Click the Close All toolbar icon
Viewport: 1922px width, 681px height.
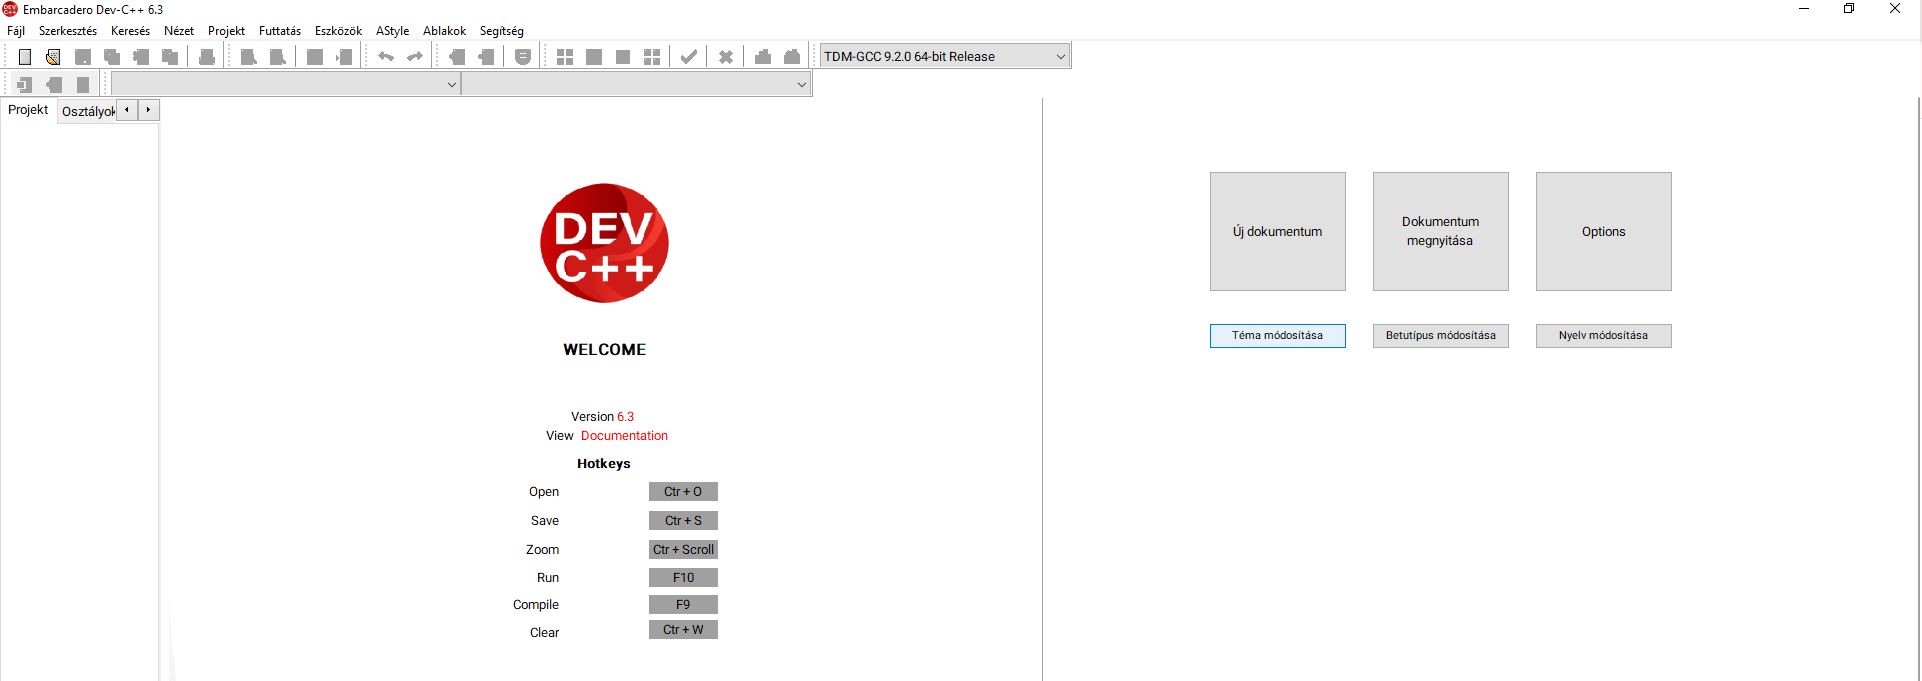click(170, 57)
